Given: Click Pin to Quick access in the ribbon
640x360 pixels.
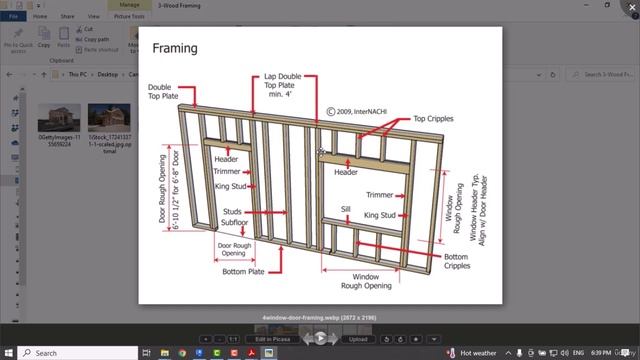Looking at the screenshot, I should 18,40.
